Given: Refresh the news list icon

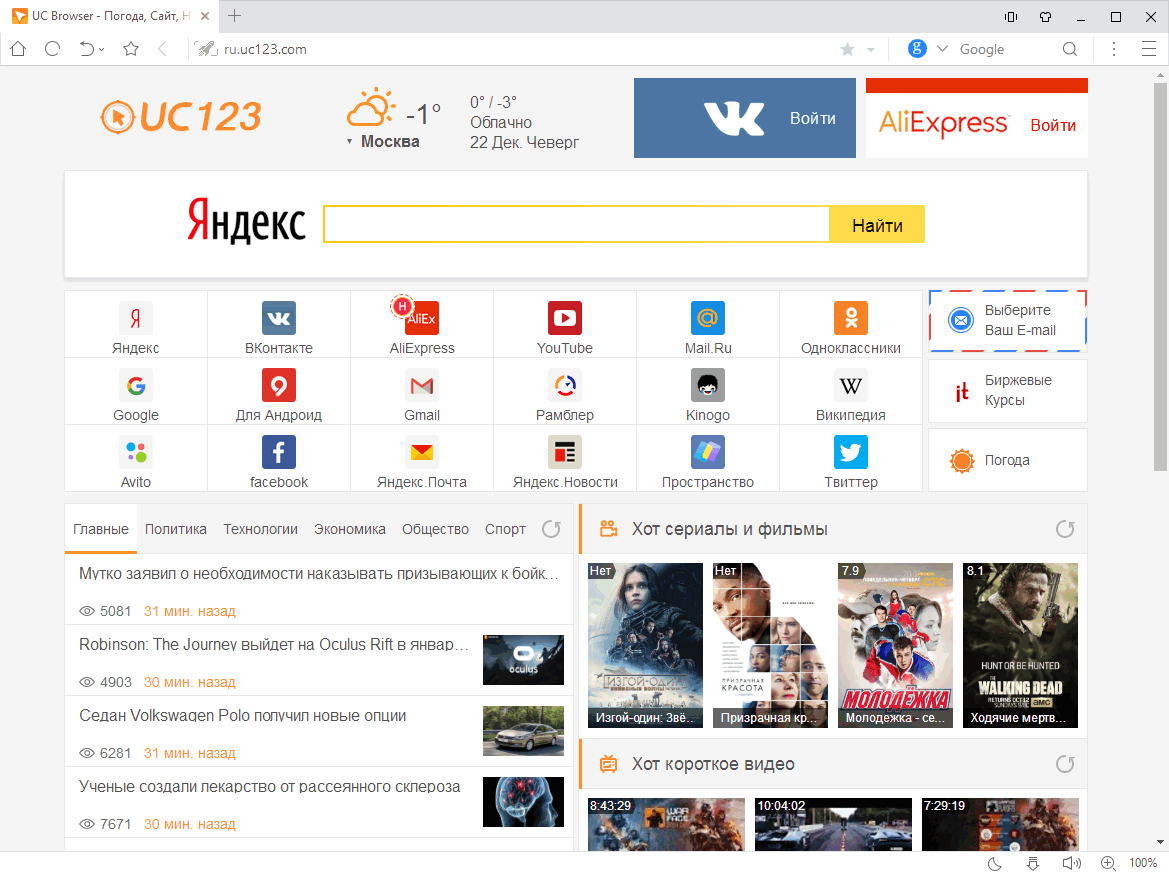Looking at the screenshot, I should coord(551,528).
